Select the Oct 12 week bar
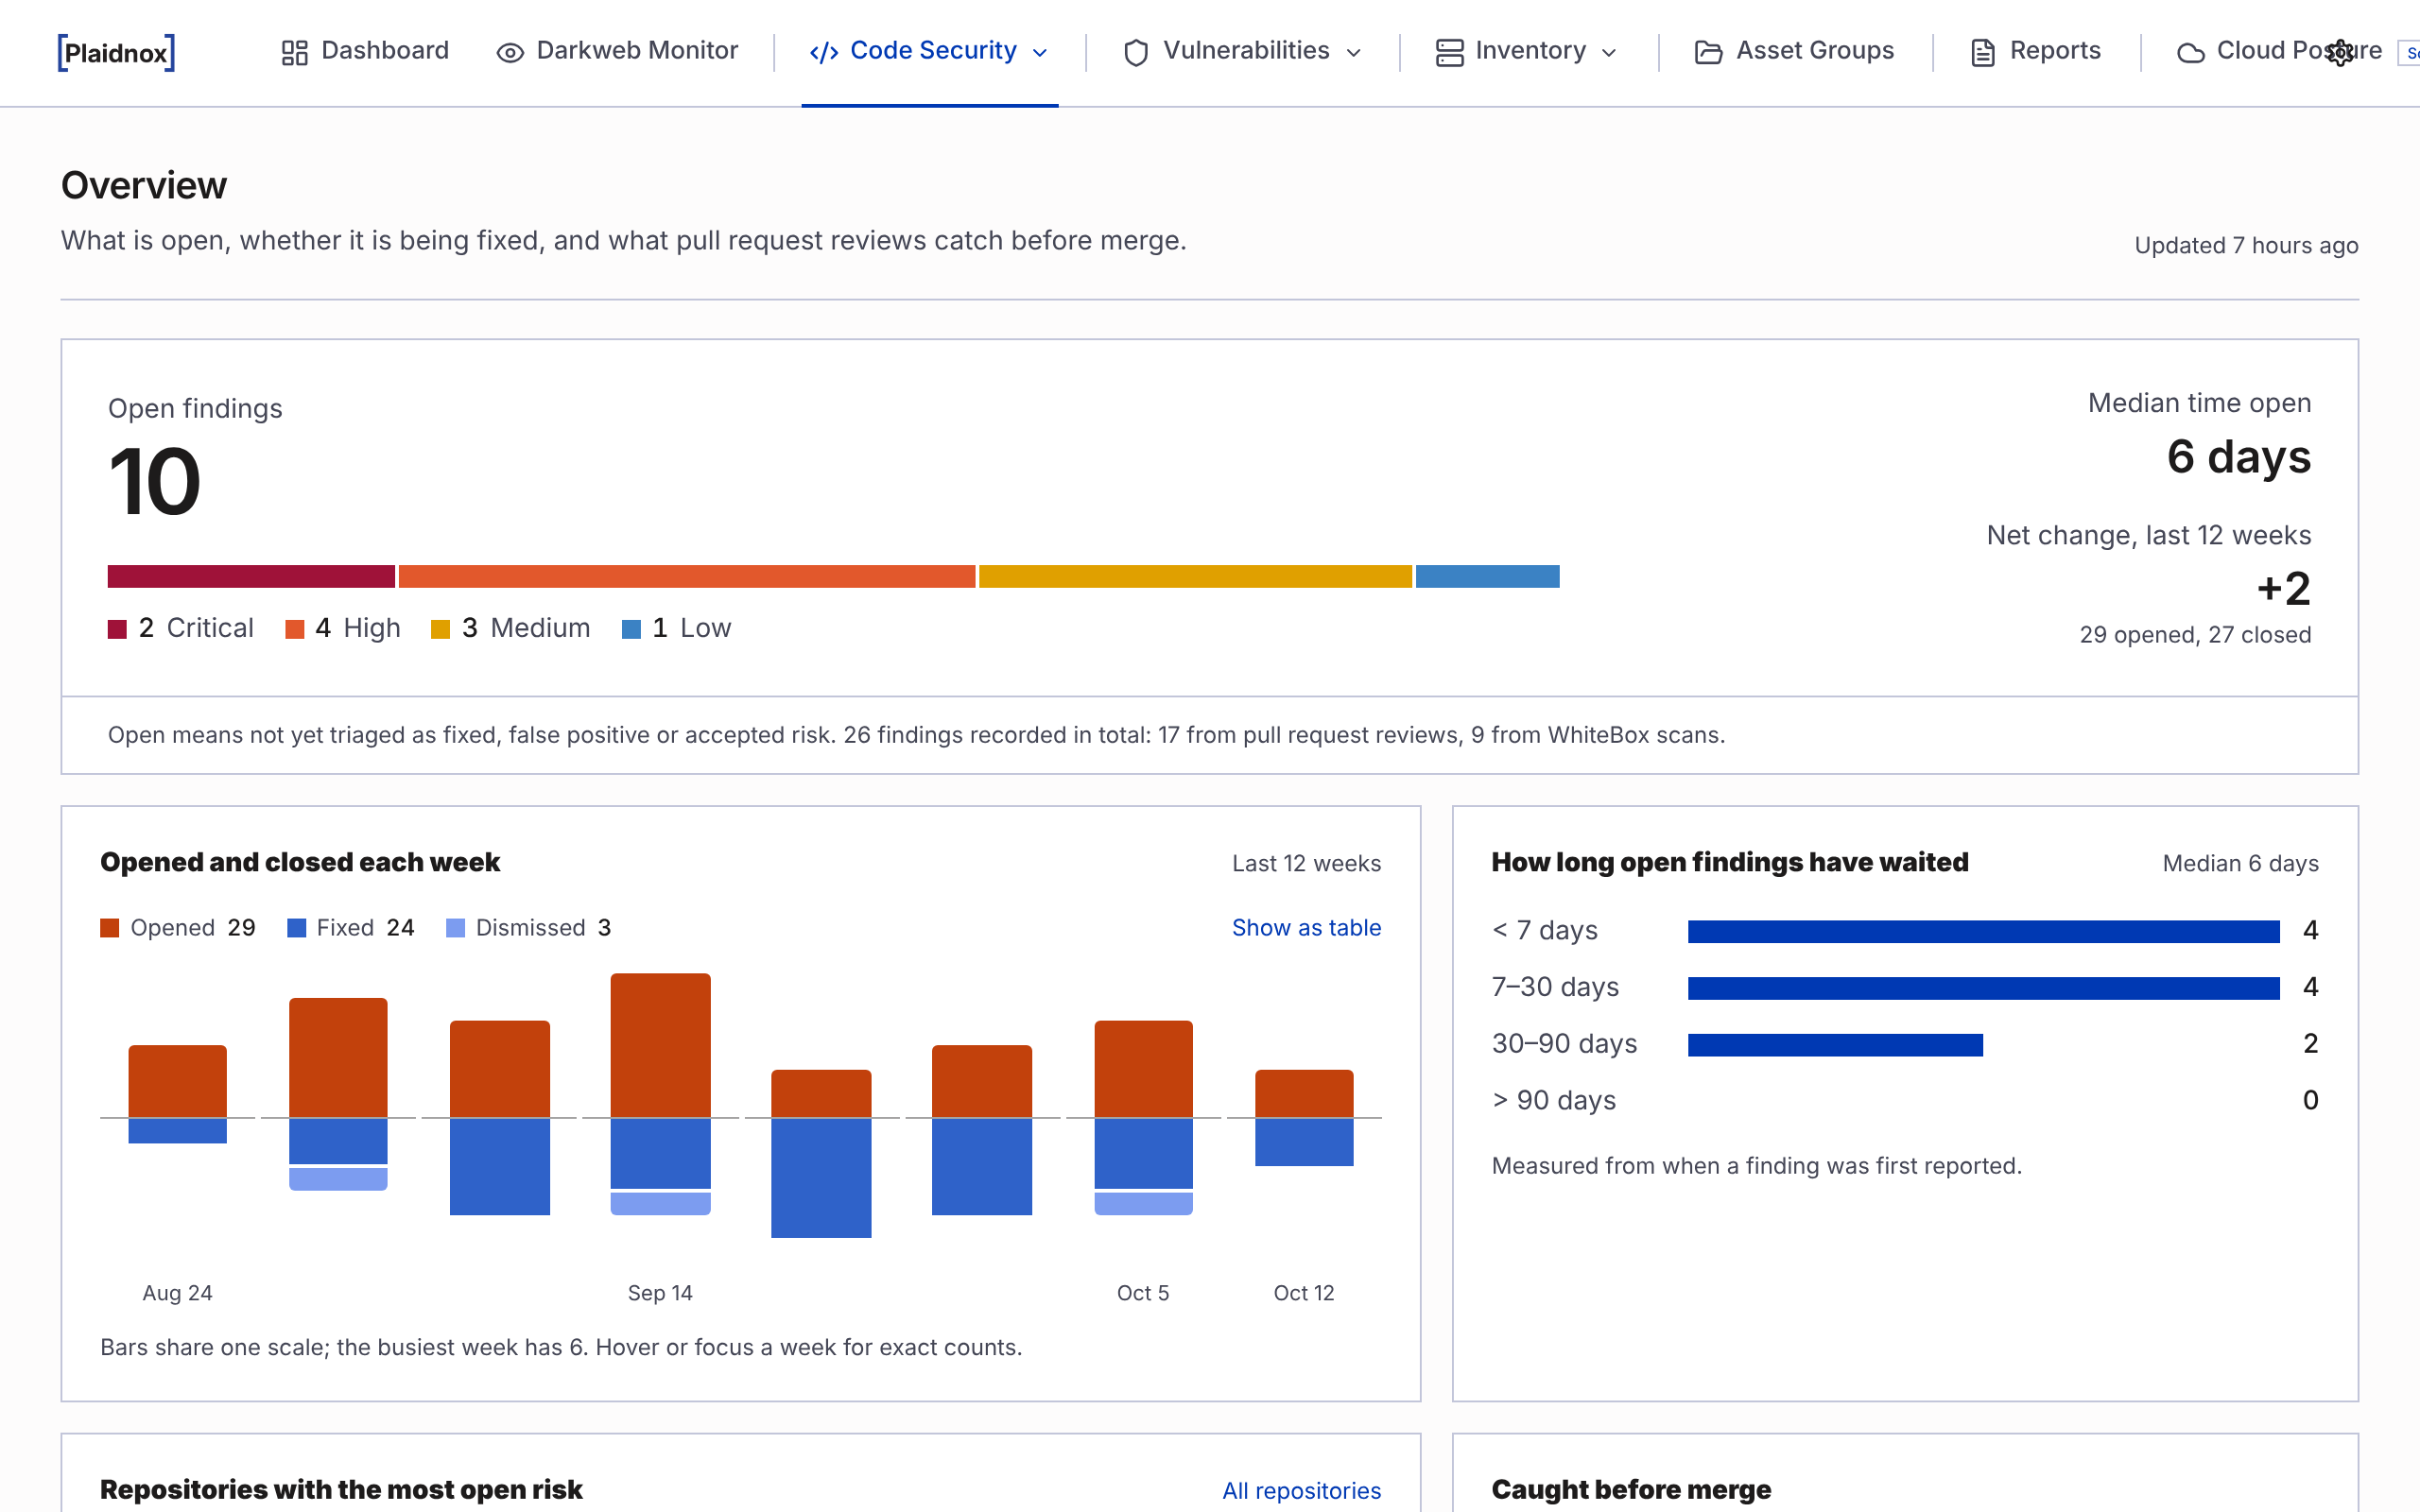This screenshot has height=1512, width=2420. [x=1304, y=1118]
